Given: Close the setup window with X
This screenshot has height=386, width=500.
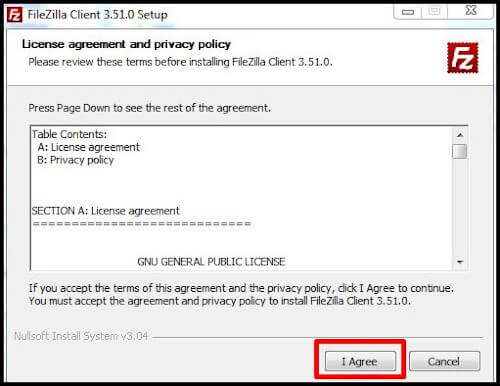Looking at the screenshot, I should pos(471,11).
